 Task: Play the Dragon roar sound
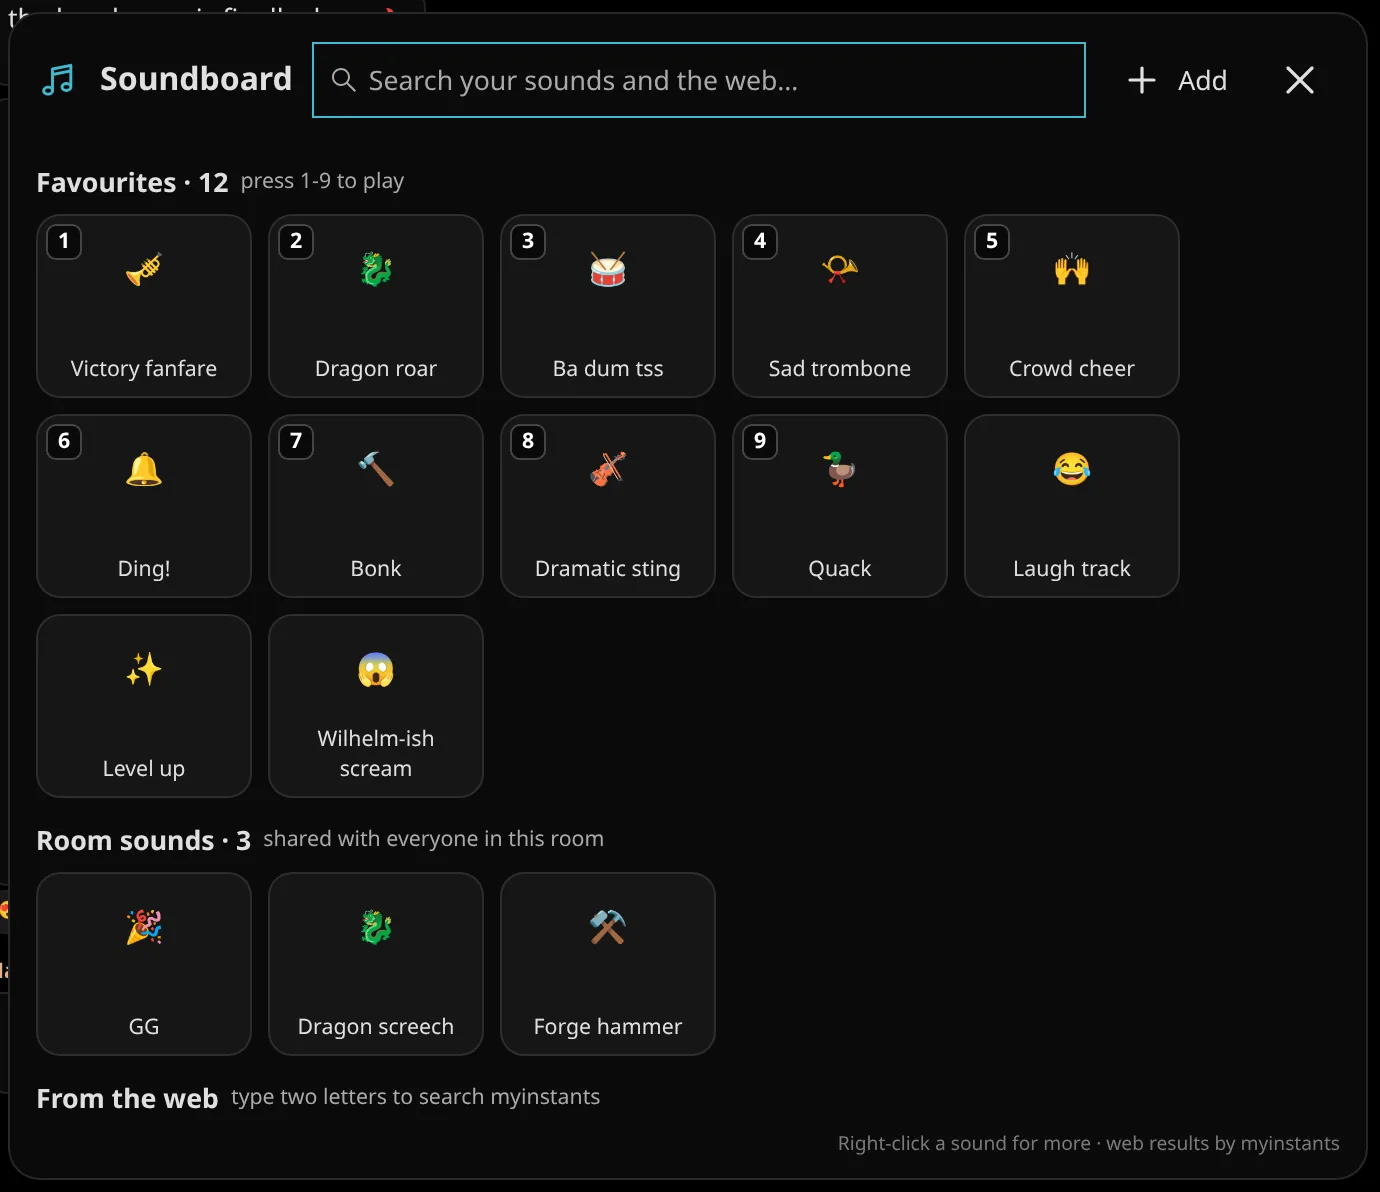(376, 306)
